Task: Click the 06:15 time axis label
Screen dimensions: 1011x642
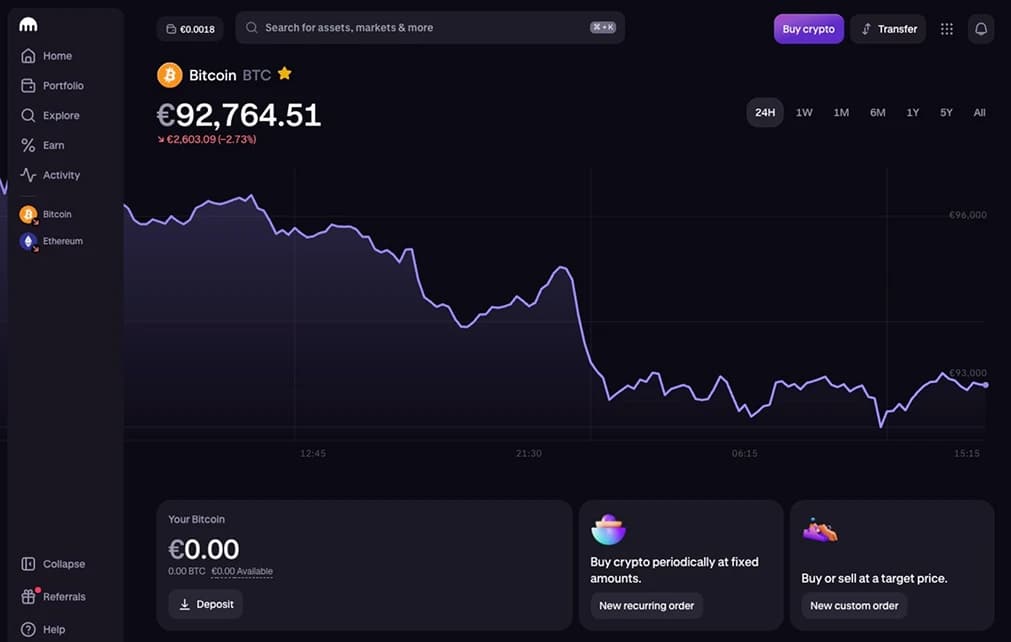Action: coord(745,453)
